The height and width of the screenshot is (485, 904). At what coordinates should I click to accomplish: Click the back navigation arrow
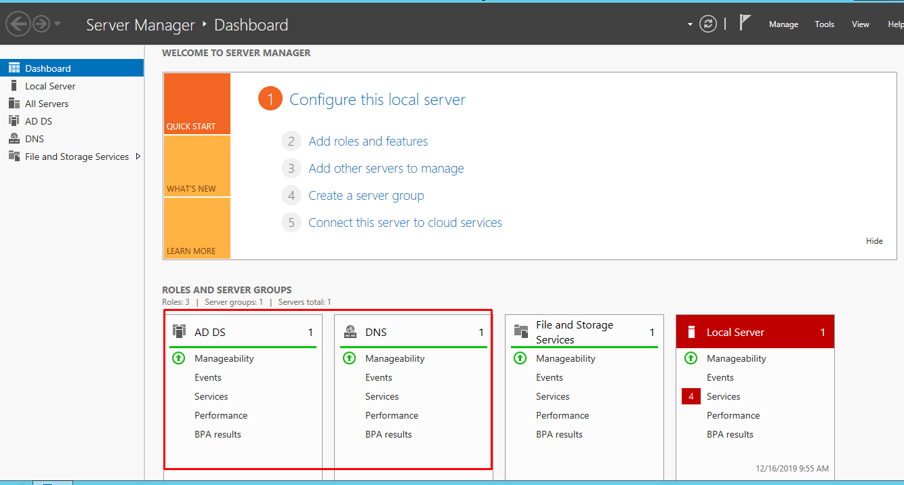(x=18, y=24)
